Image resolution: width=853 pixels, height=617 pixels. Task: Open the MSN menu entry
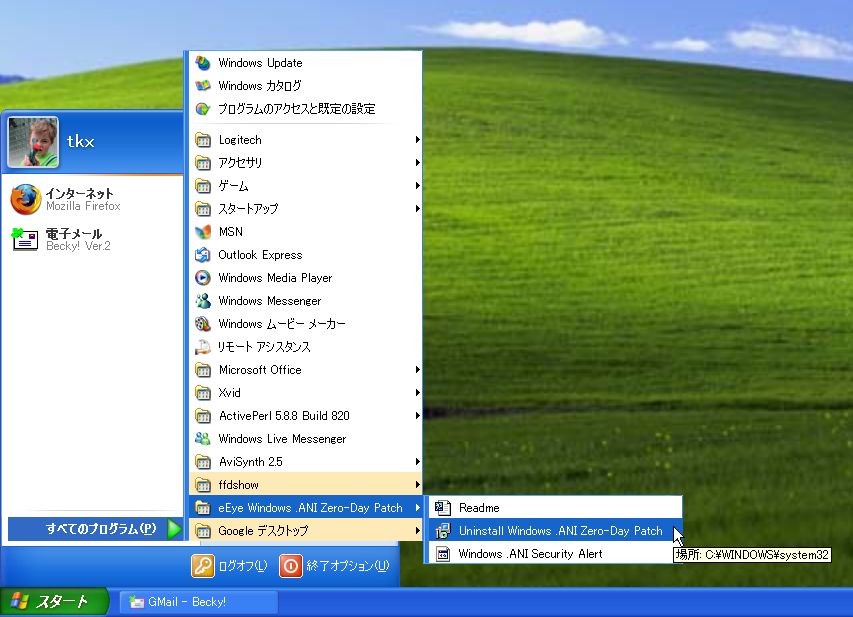click(x=306, y=232)
